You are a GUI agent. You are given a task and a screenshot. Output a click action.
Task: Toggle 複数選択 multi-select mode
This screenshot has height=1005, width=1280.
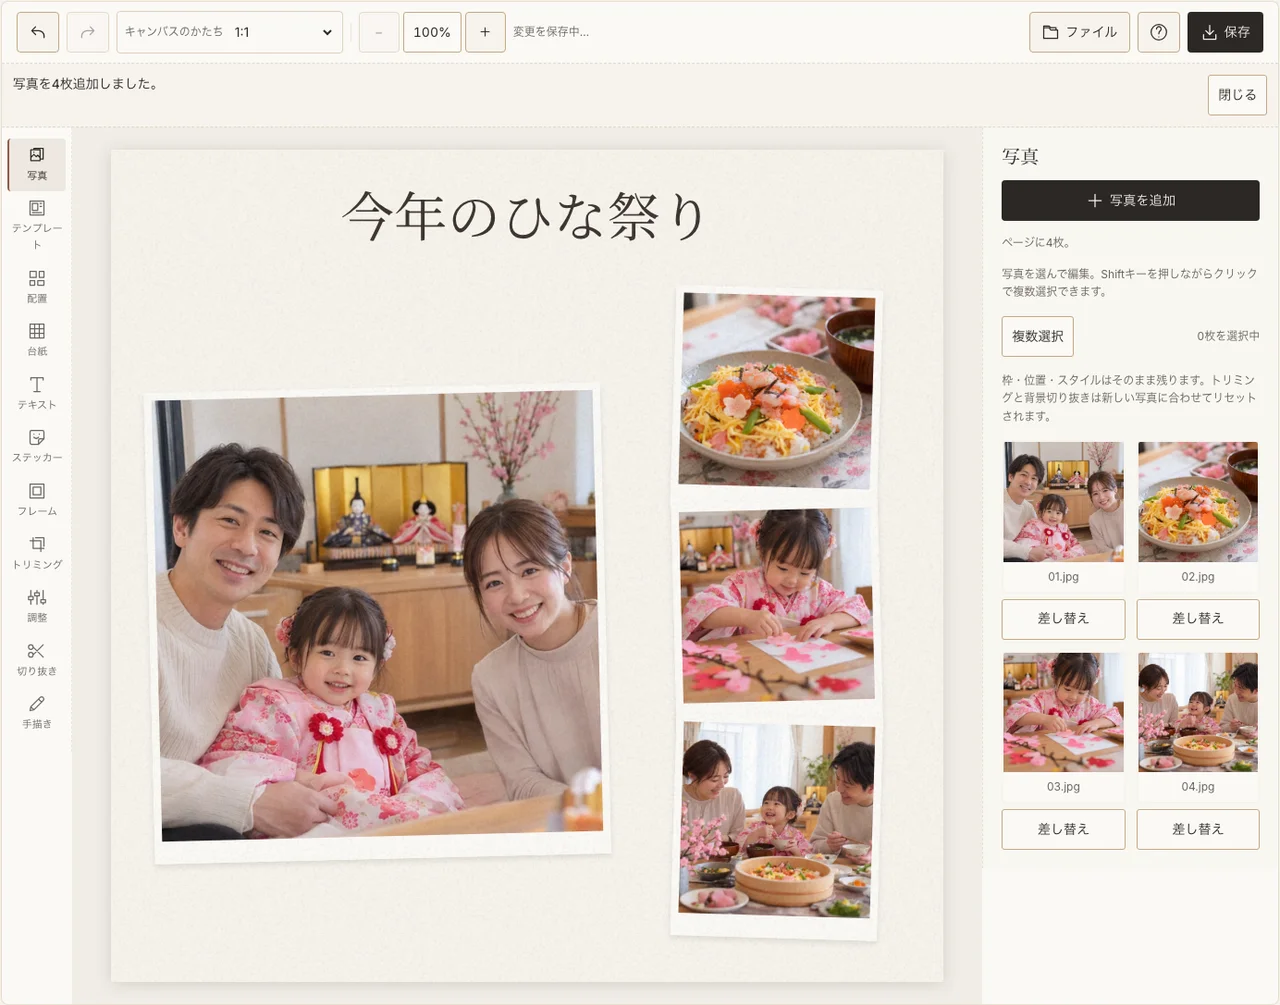click(1038, 336)
